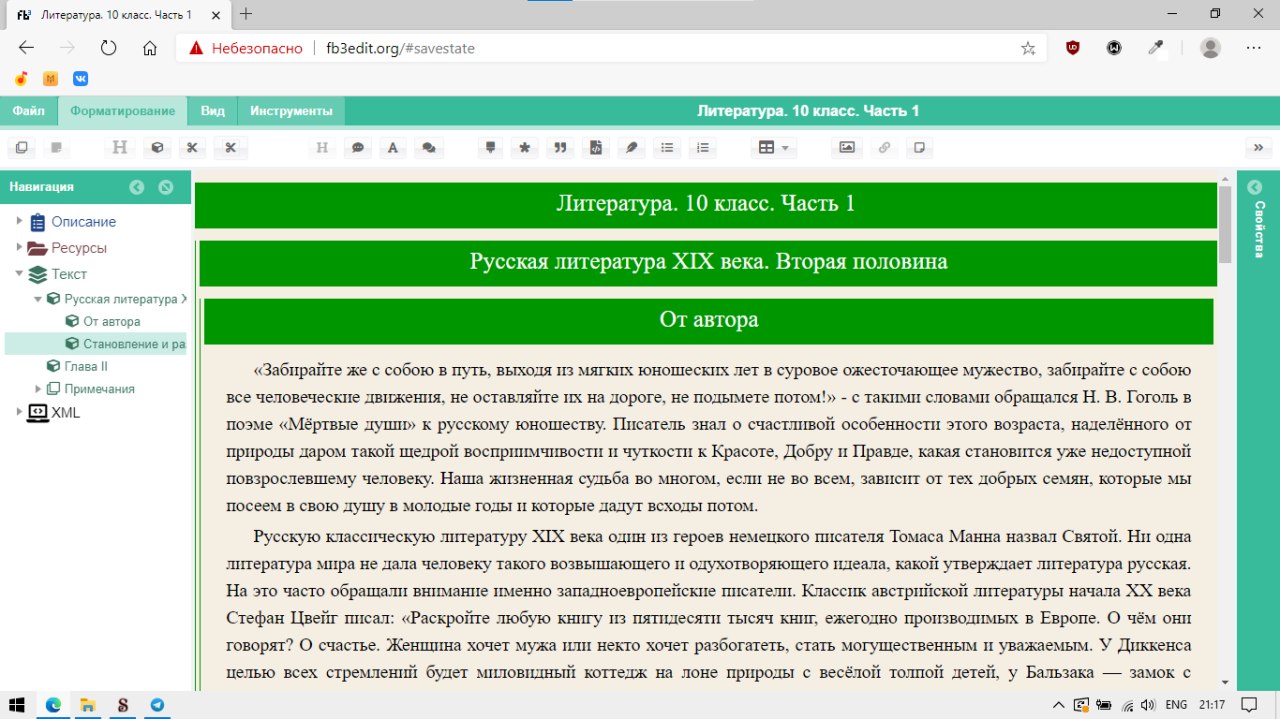
Task: Open the Инструменты tab
Action: click(291, 111)
